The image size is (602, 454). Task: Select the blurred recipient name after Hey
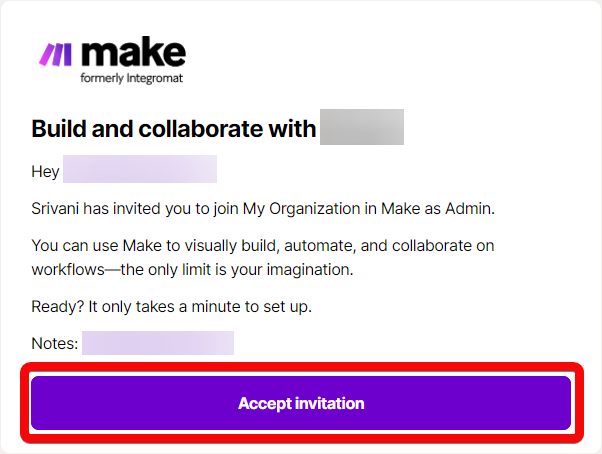(139, 170)
